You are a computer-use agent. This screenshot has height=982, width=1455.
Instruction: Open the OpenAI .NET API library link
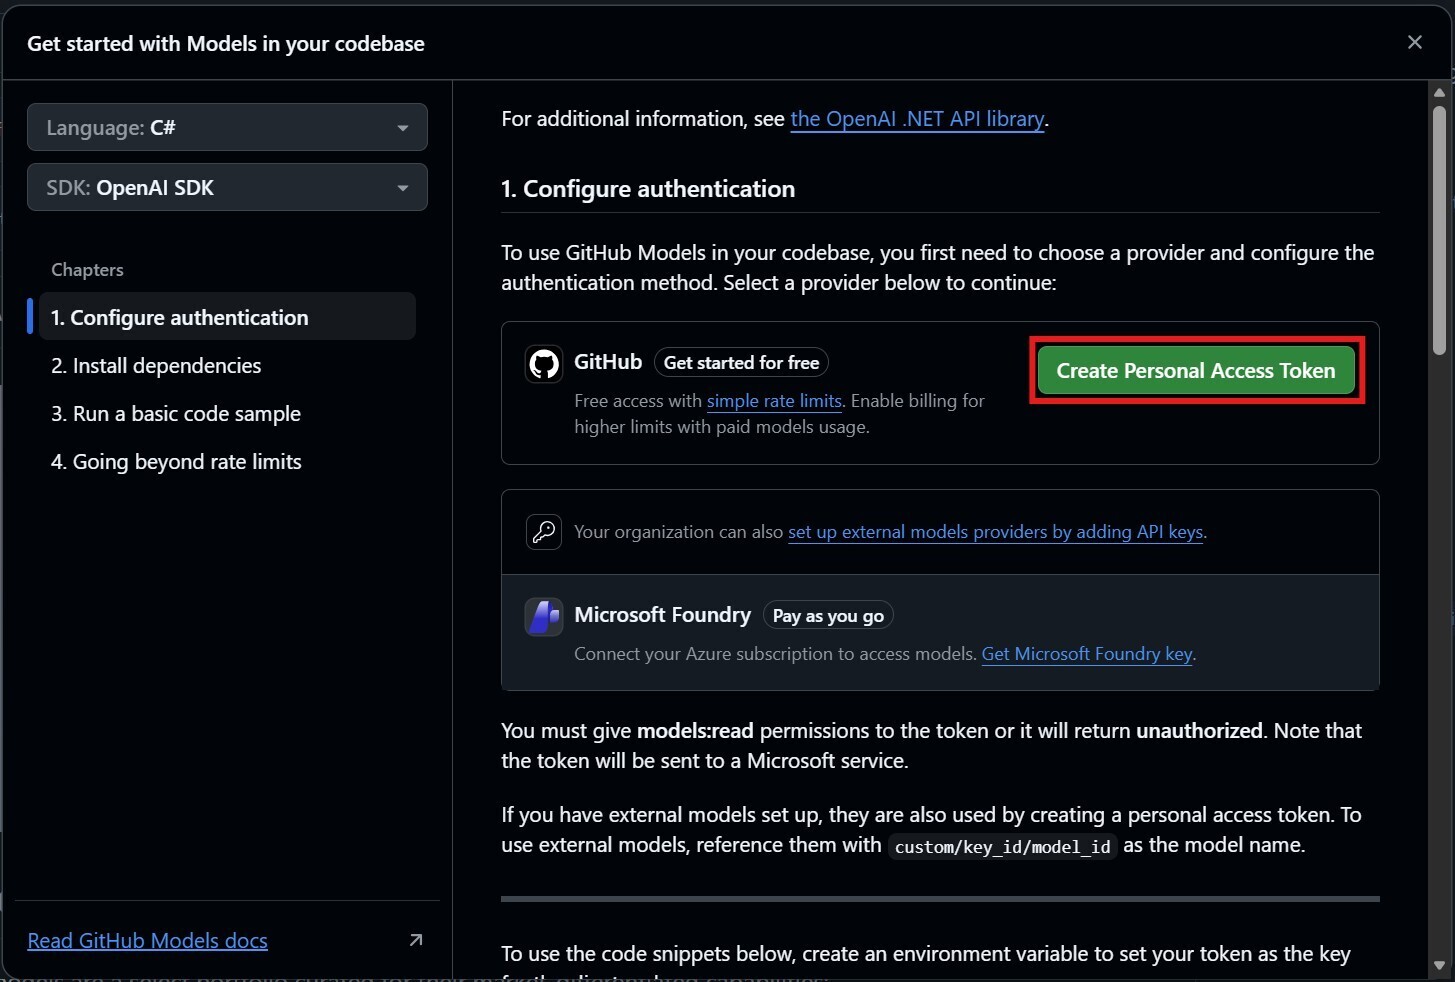[x=917, y=119]
